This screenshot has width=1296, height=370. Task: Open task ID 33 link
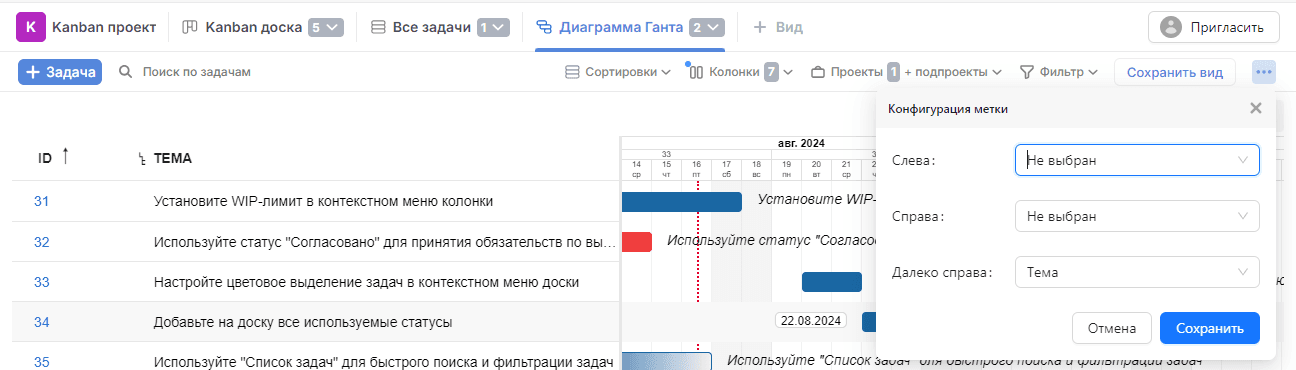42,282
